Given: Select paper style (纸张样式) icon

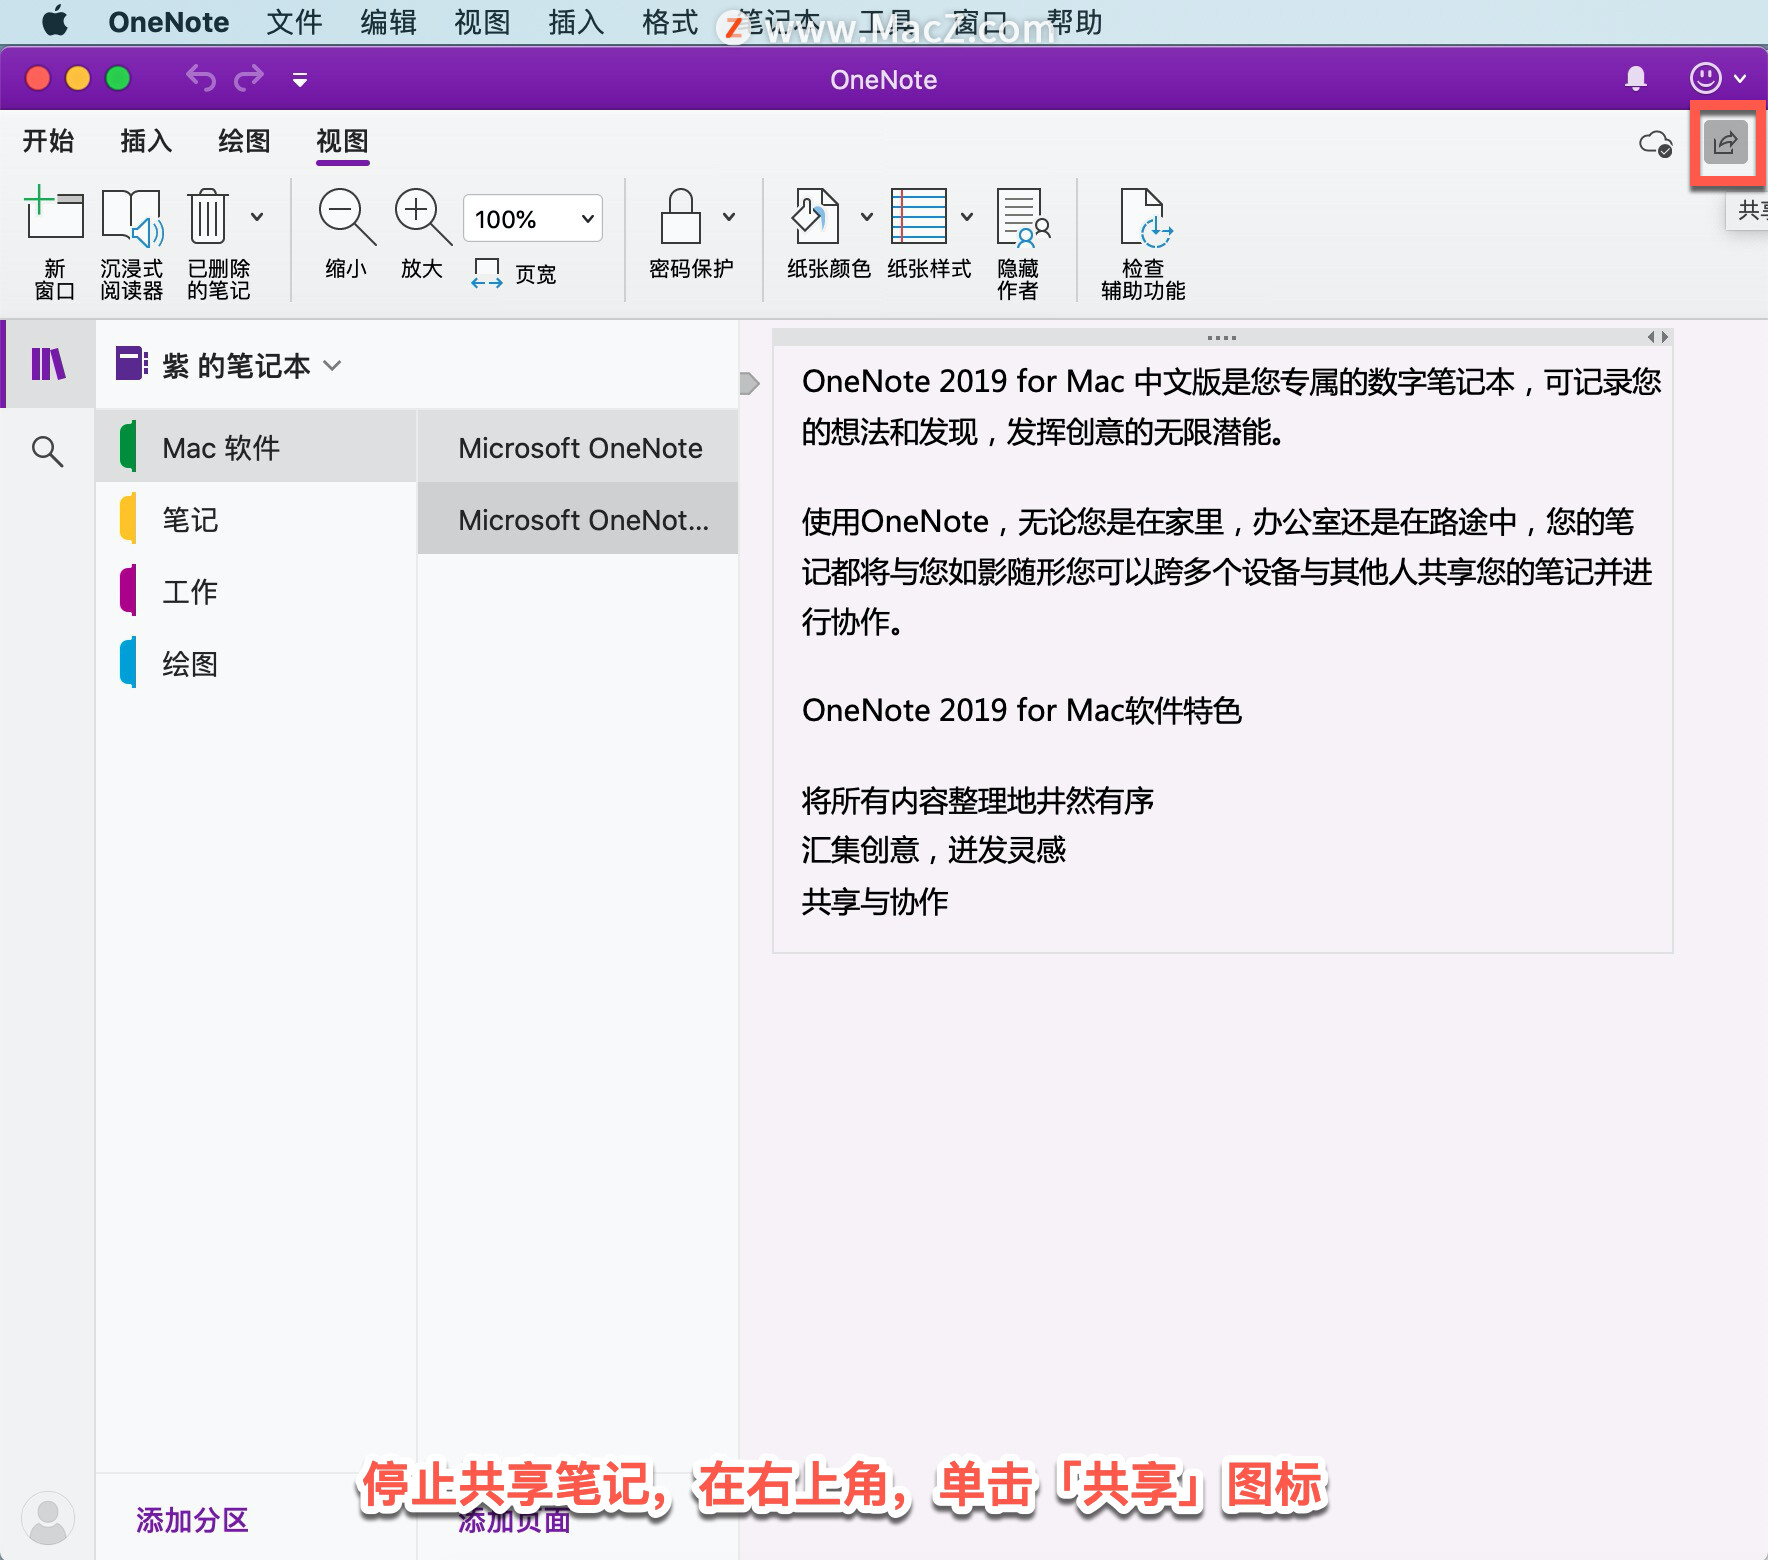Looking at the screenshot, I should click(919, 217).
